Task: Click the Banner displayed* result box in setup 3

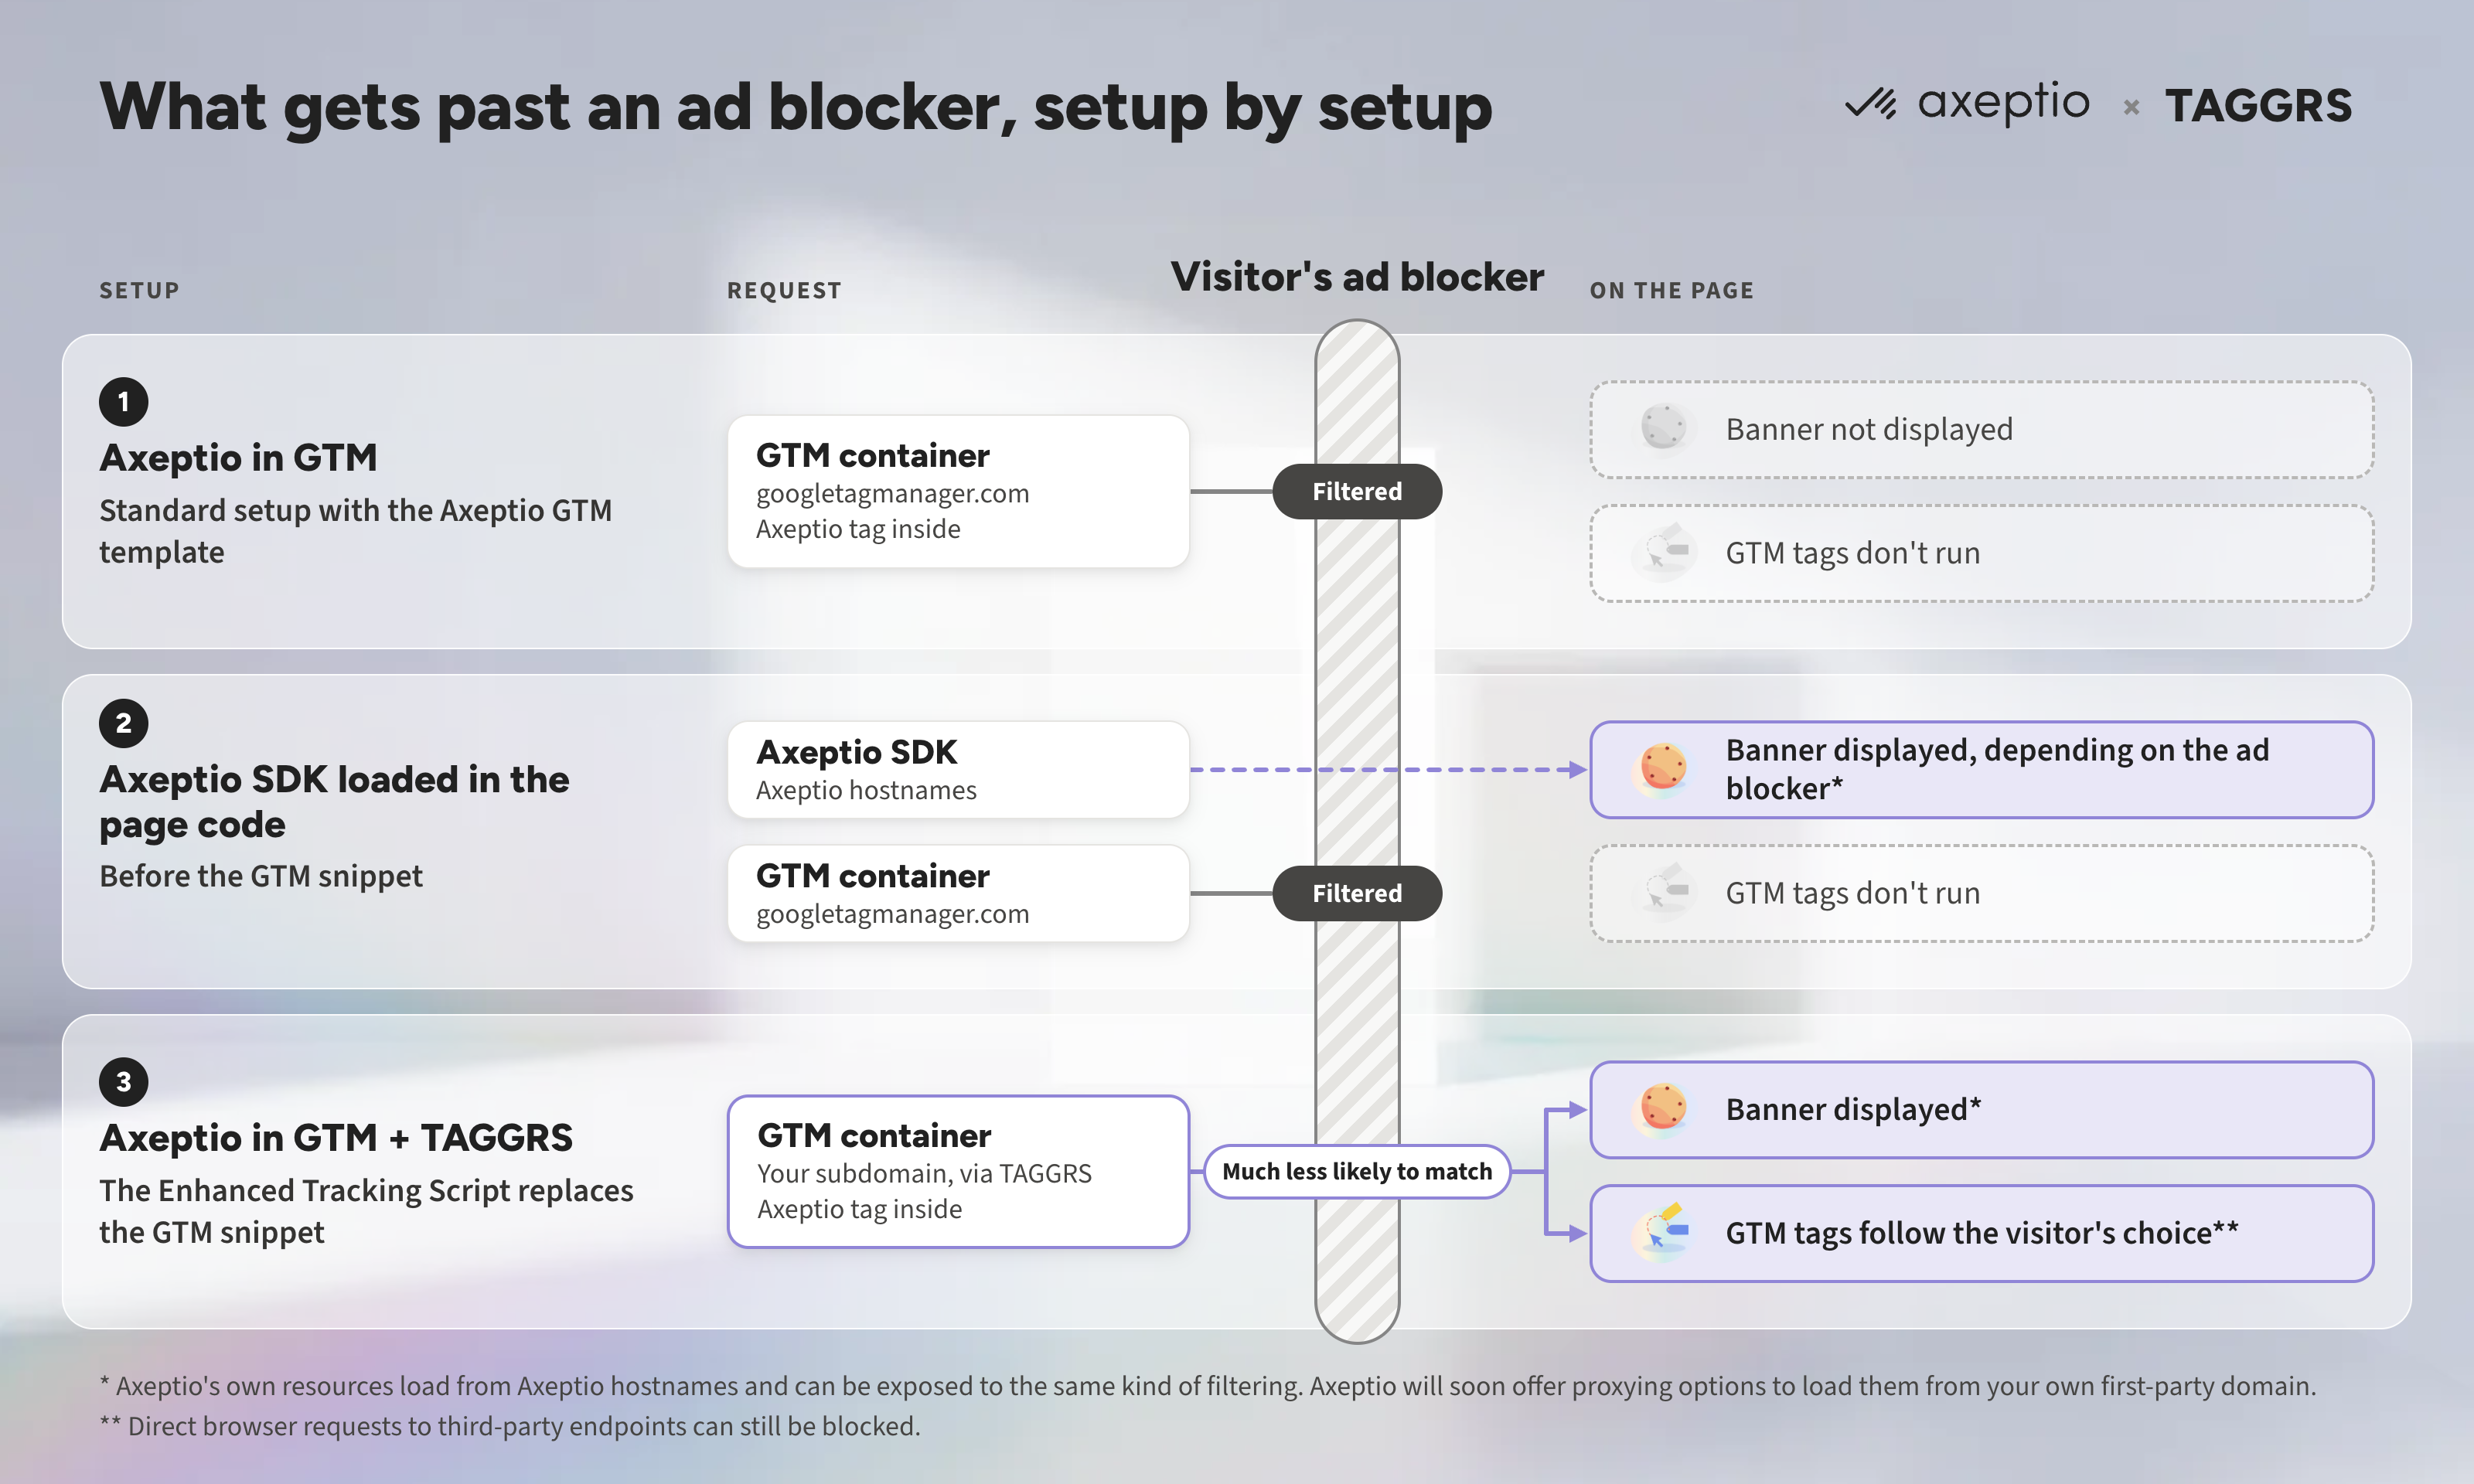Action: point(1982,1109)
